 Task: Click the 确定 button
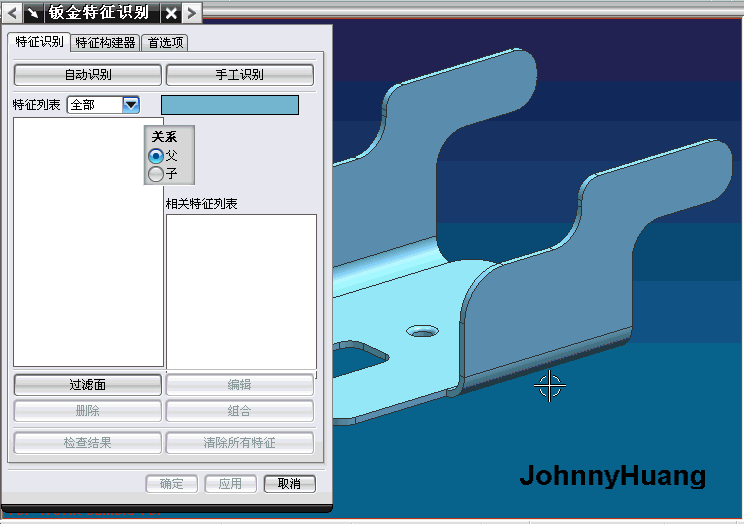pos(171,484)
